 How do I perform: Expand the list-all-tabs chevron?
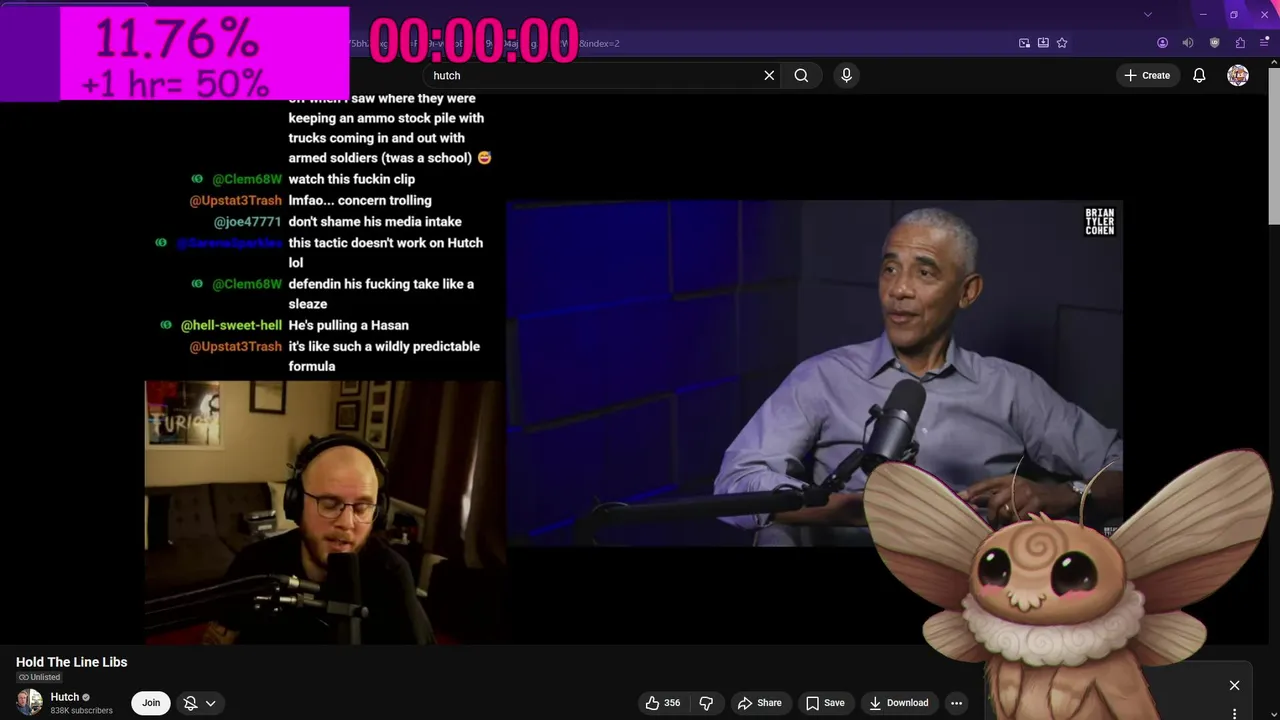(x=1148, y=14)
